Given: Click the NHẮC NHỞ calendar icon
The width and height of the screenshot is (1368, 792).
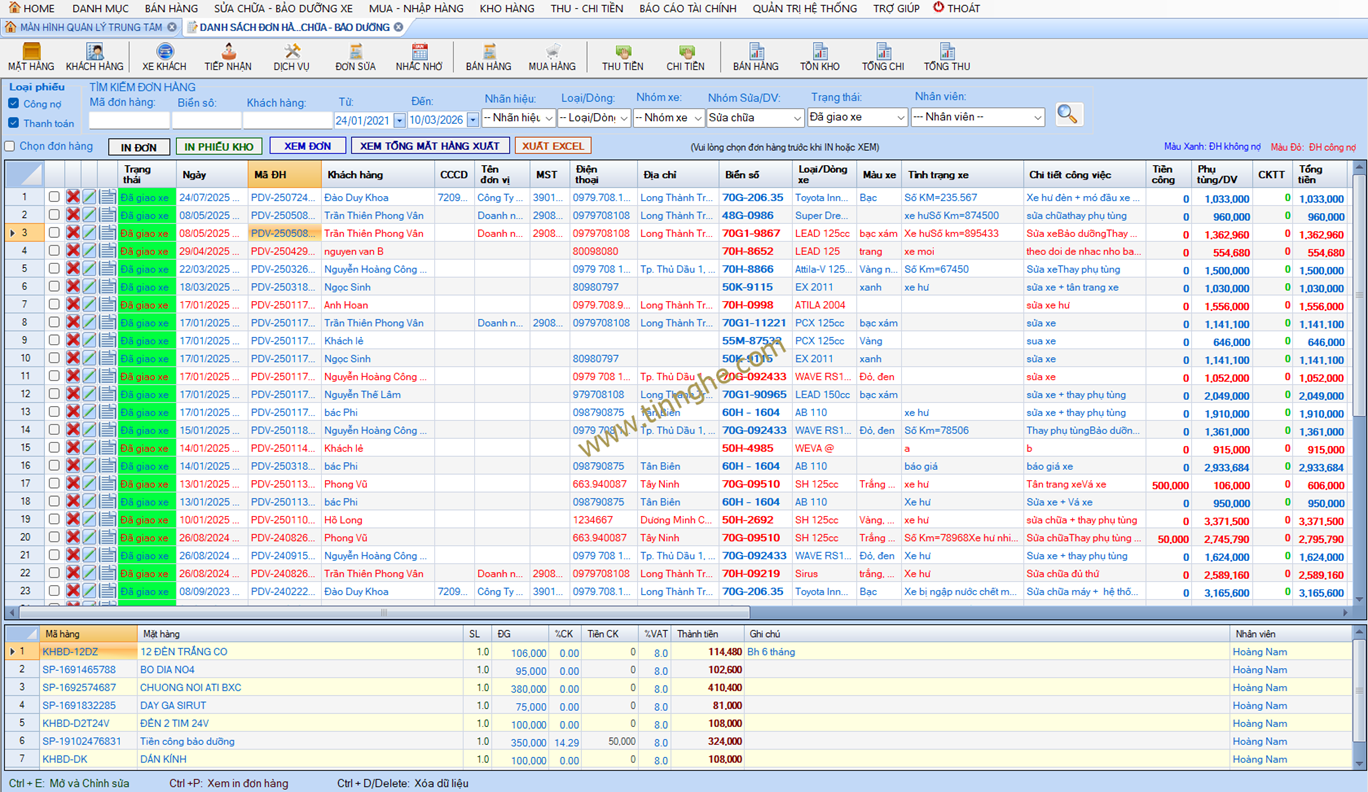Looking at the screenshot, I should click(419, 56).
